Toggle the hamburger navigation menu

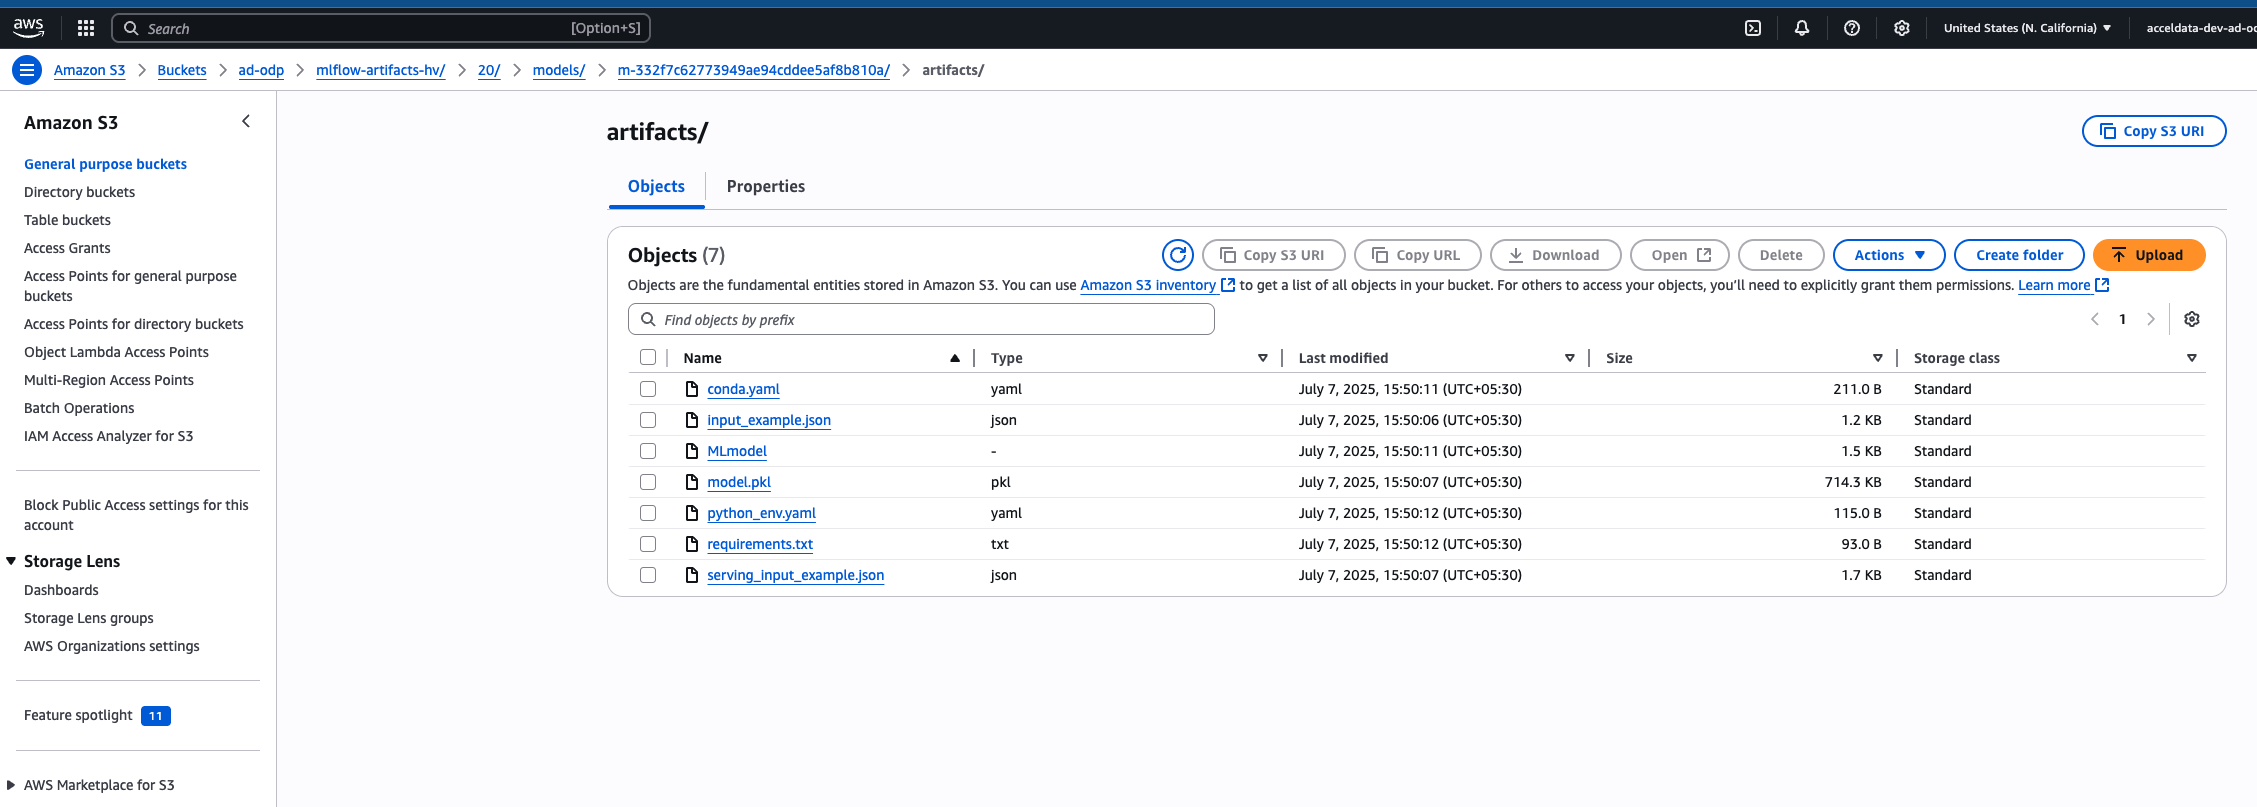27,70
